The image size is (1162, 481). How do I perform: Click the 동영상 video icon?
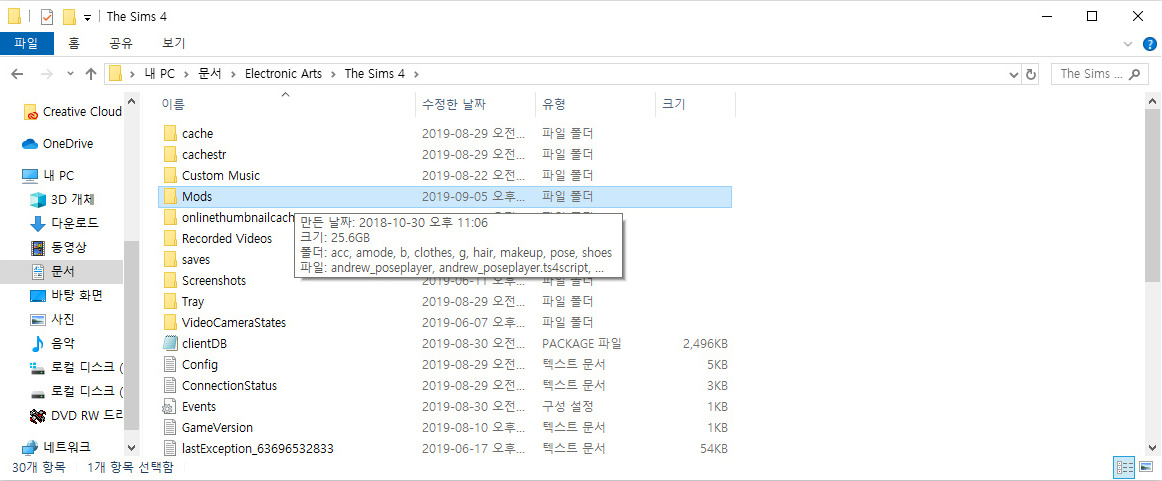point(38,247)
